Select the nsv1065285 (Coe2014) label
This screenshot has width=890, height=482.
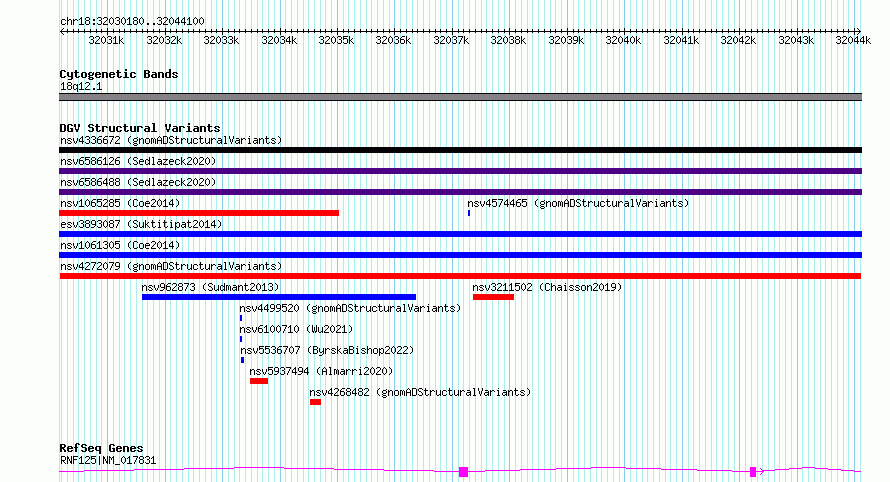coord(120,203)
